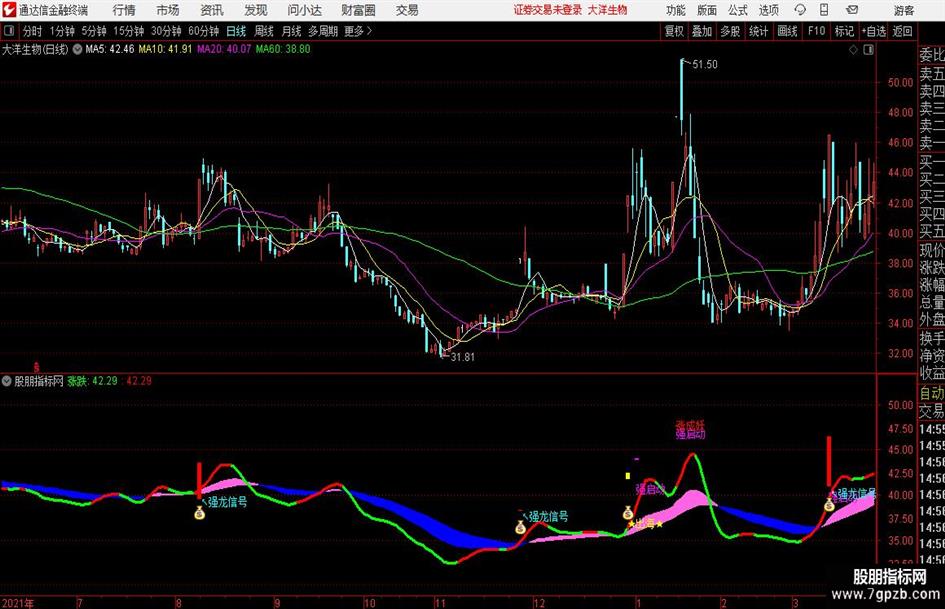Click money bag marker under first 强龙信号
The width and height of the screenshot is (945, 609).
click(199, 513)
